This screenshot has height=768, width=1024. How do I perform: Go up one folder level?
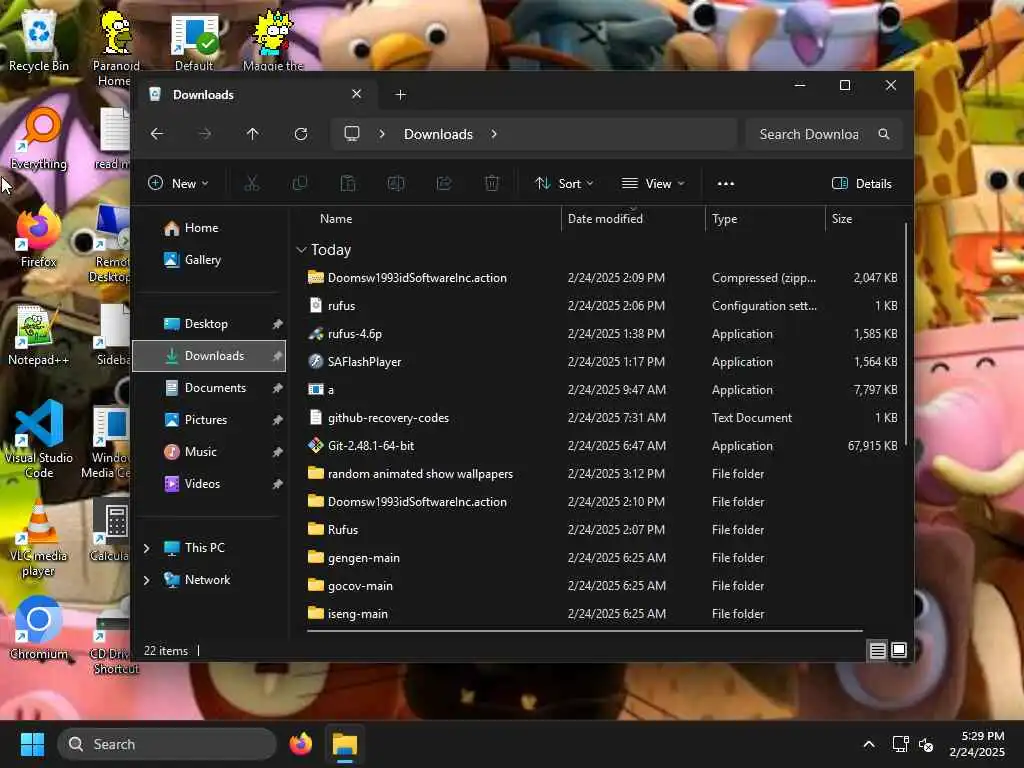pyautogui.click(x=253, y=134)
